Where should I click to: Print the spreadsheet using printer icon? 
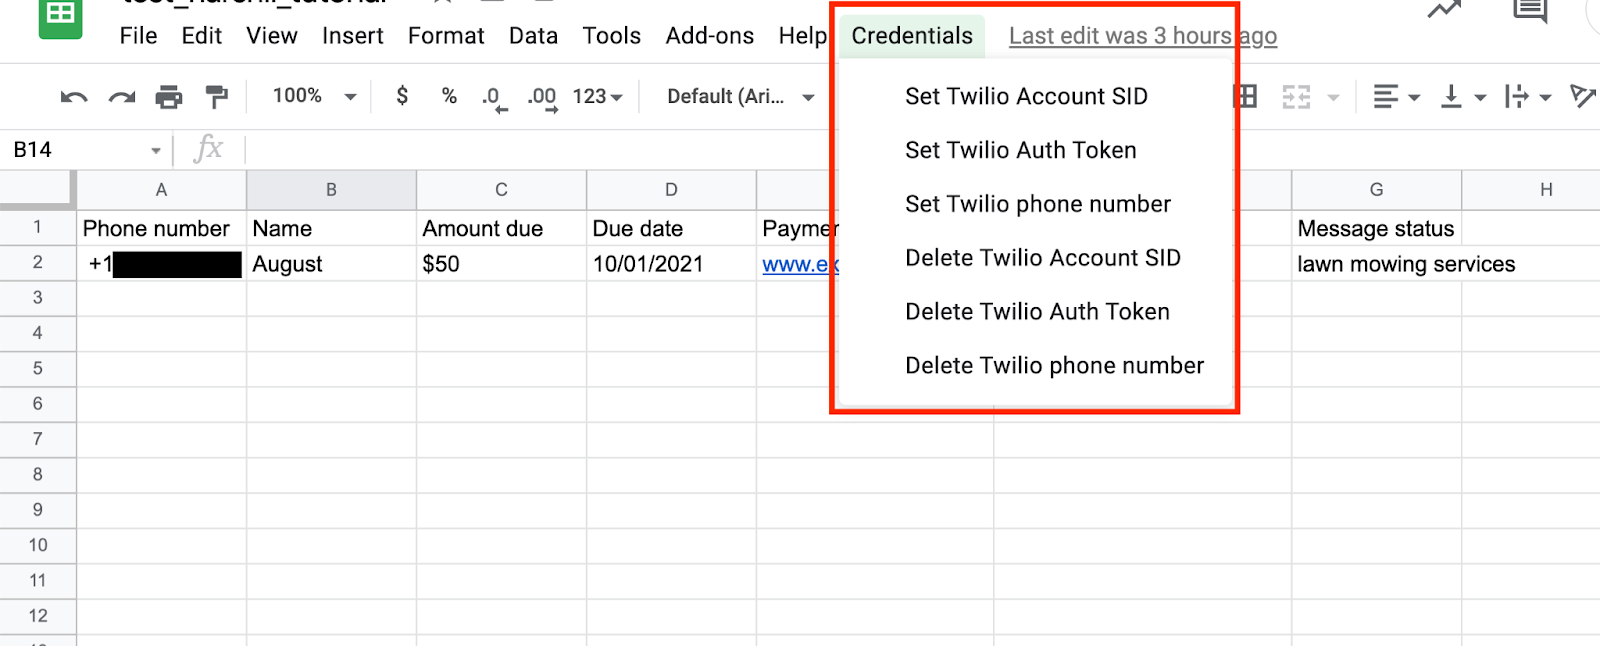[169, 97]
